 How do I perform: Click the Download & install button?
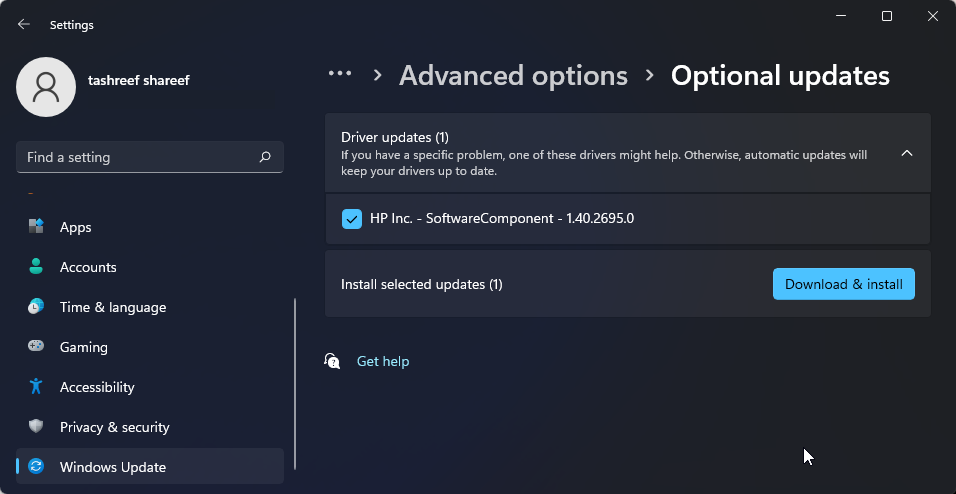843,284
